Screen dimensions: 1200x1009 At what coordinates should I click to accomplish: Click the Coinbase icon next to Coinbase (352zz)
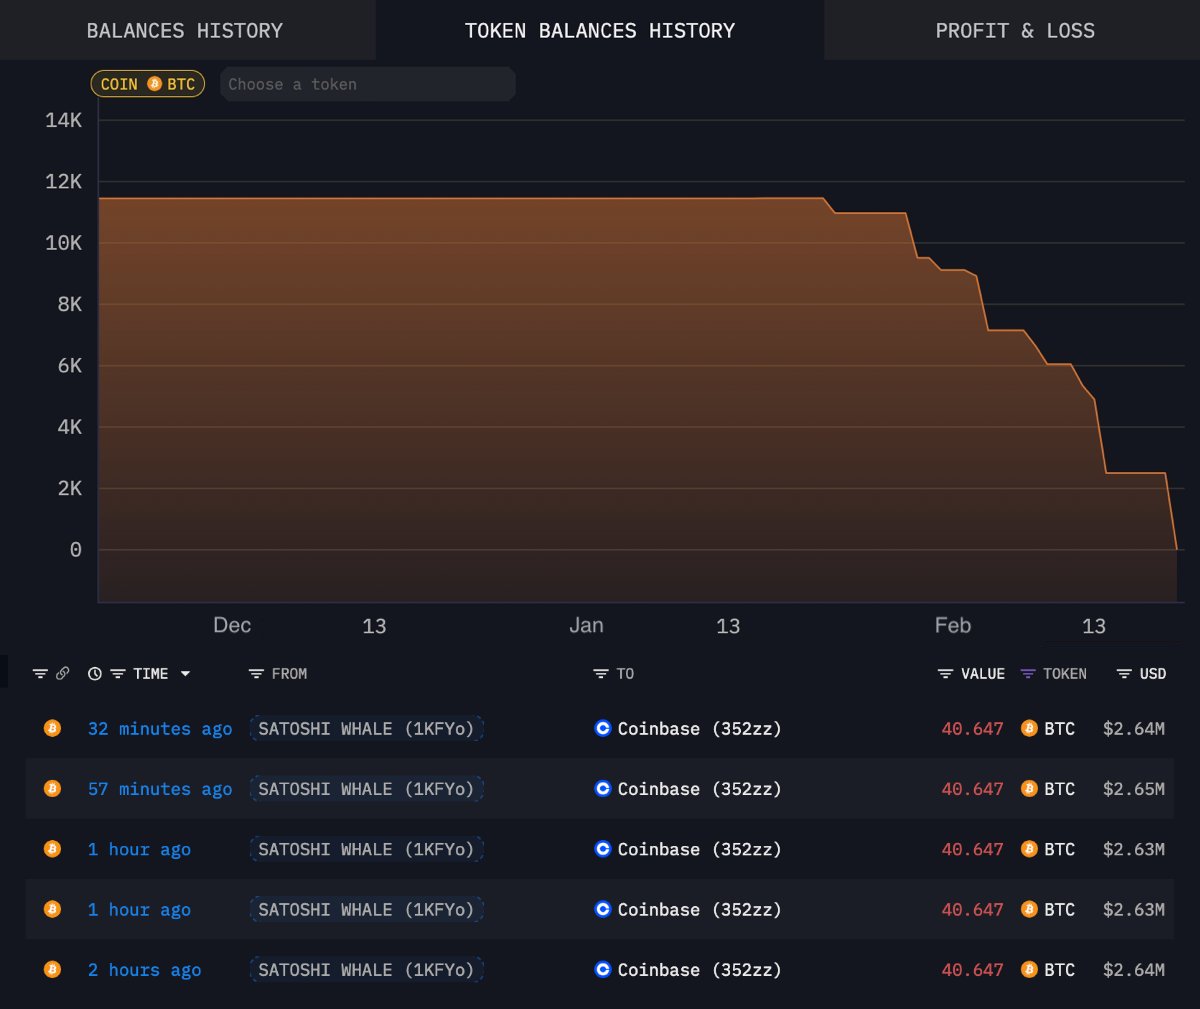[602, 728]
